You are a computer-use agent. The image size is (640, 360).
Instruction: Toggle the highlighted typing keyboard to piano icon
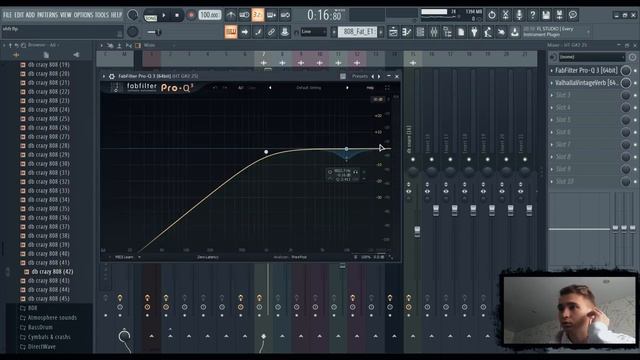(x=231, y=32)
